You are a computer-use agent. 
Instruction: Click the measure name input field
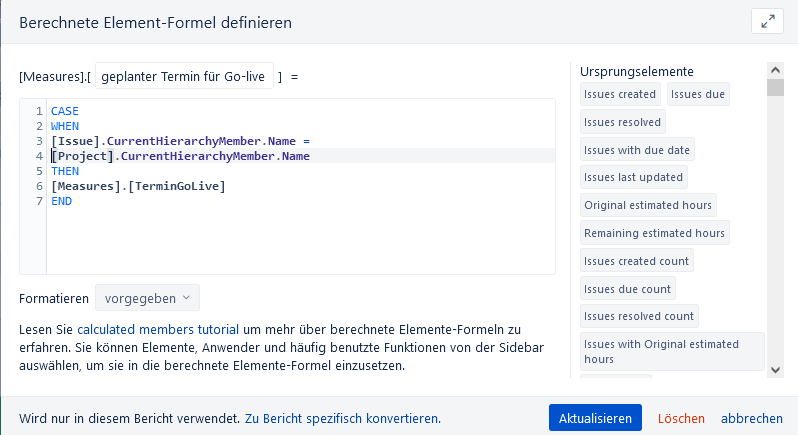pyautogui.click(x=185, y=76)
